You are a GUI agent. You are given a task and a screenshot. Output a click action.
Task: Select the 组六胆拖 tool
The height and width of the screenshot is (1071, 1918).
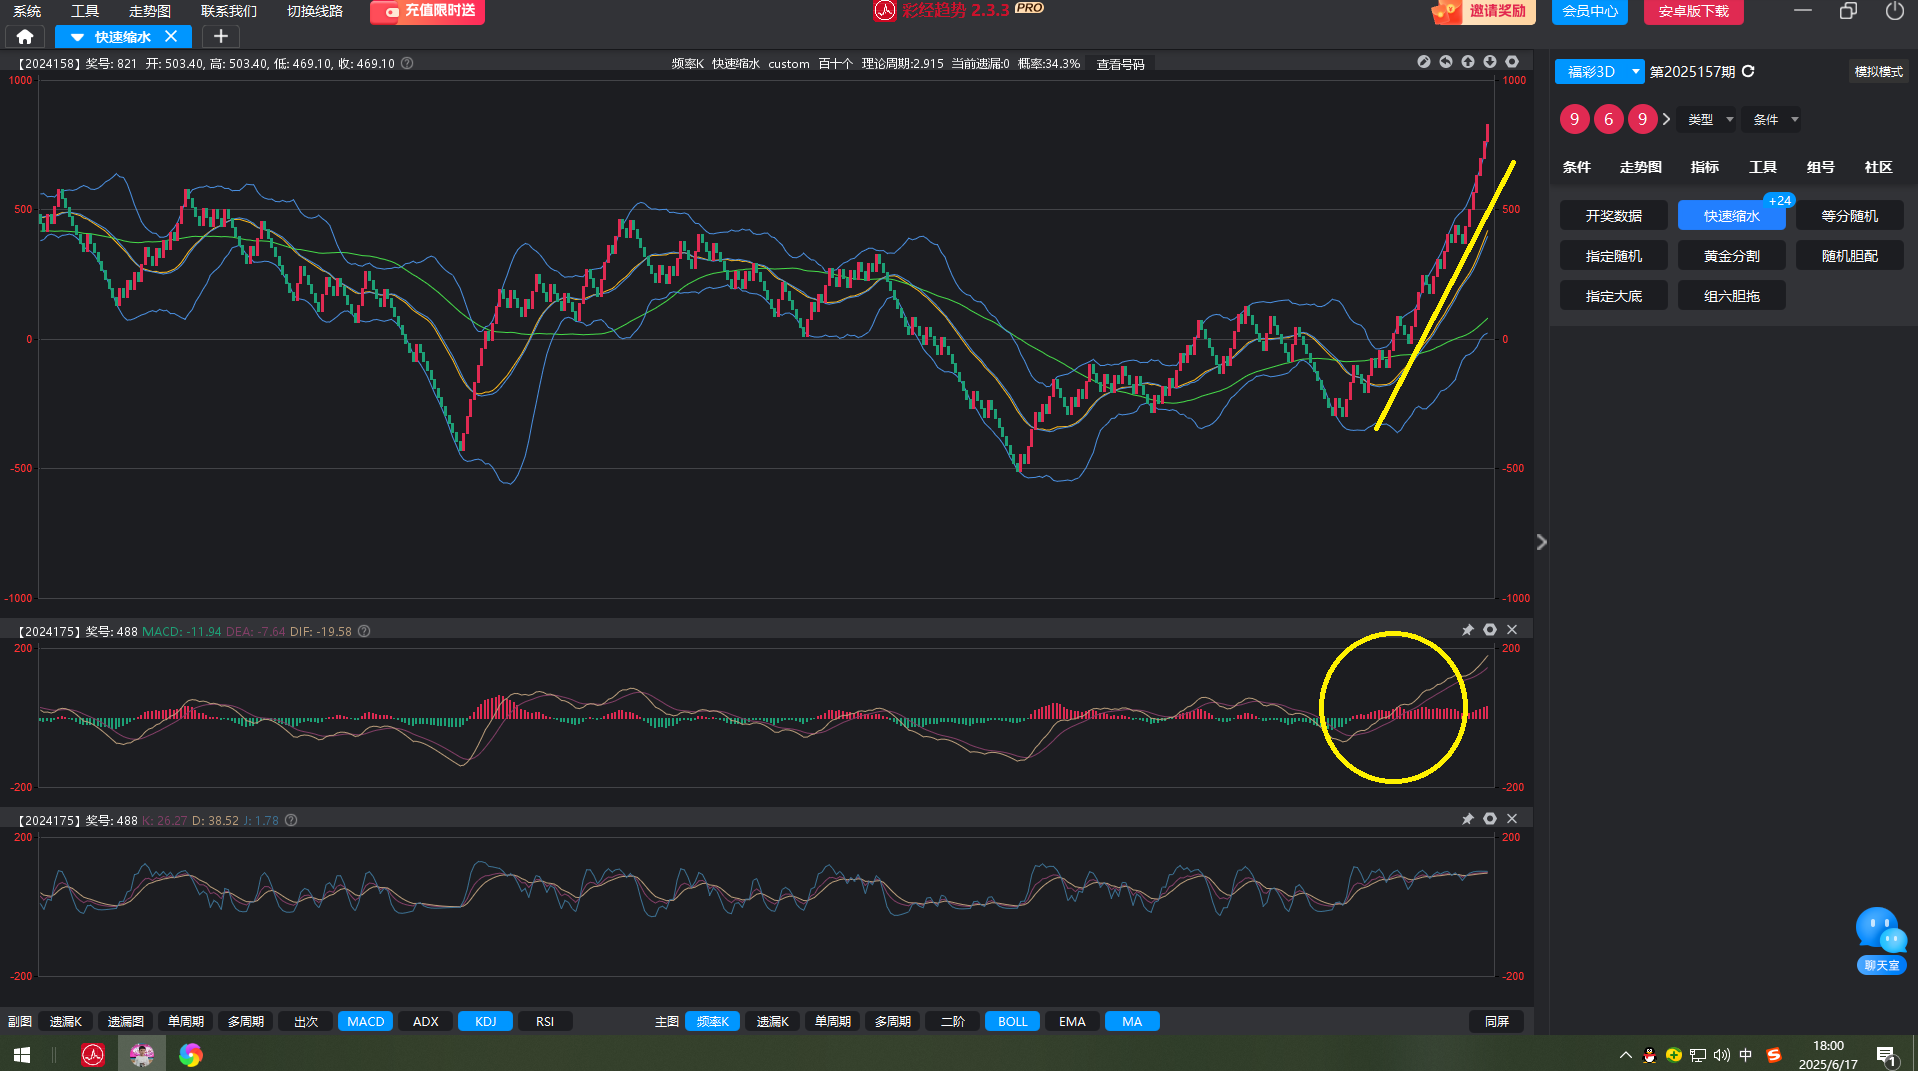click(1732, 295)
